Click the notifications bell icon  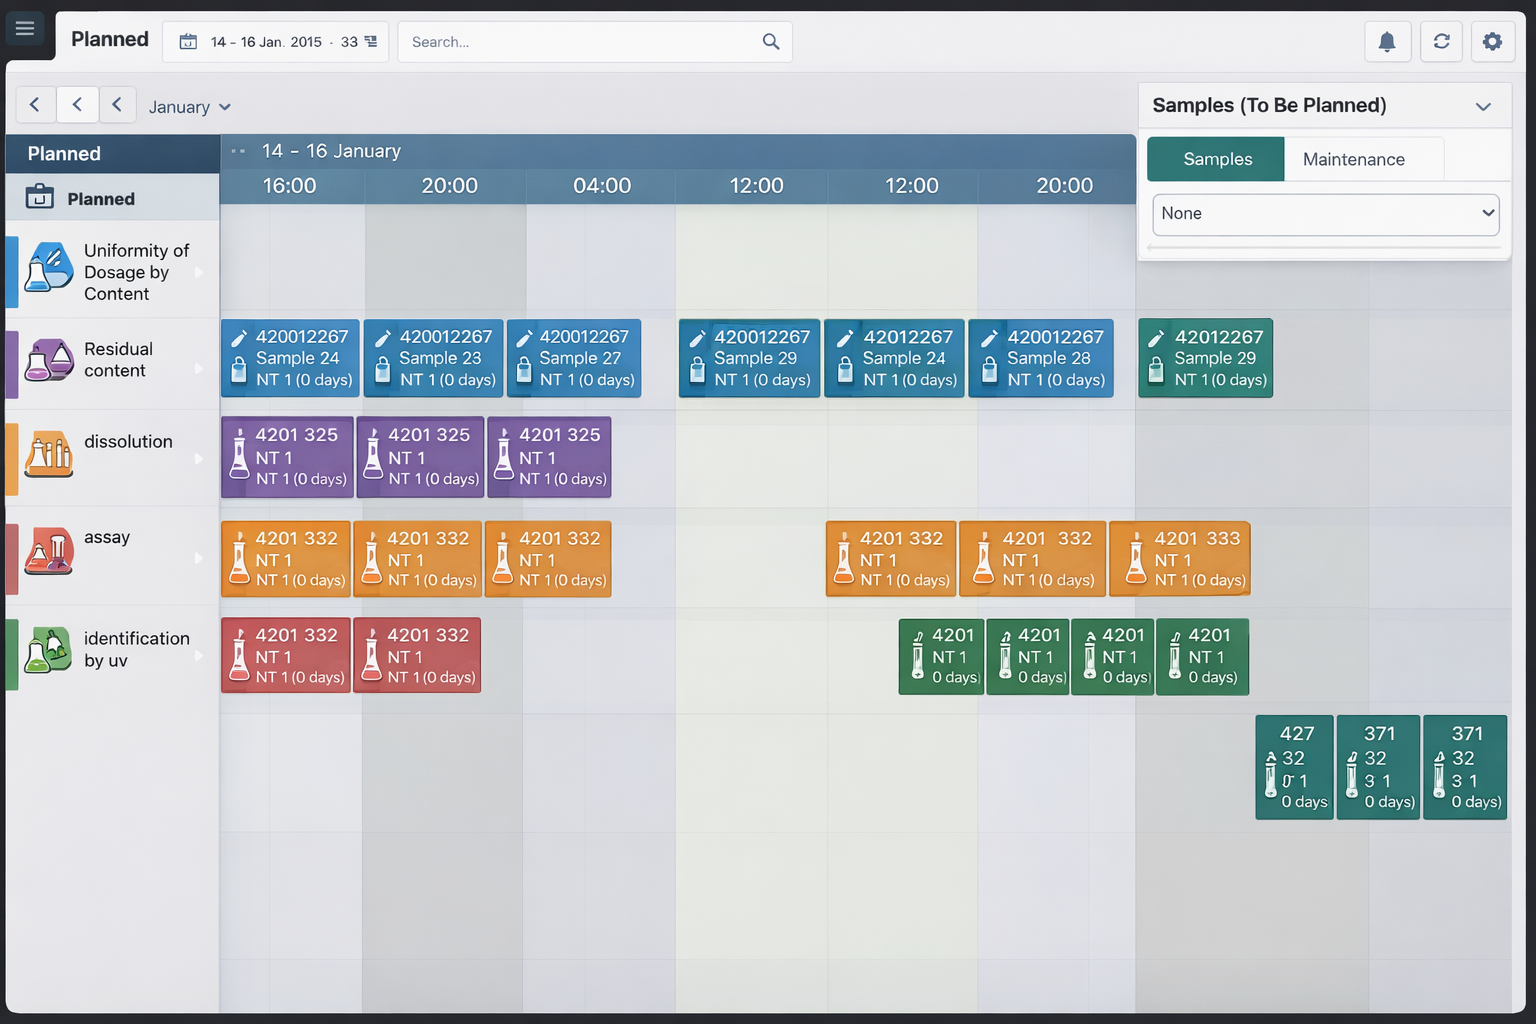coord(1387,42)
